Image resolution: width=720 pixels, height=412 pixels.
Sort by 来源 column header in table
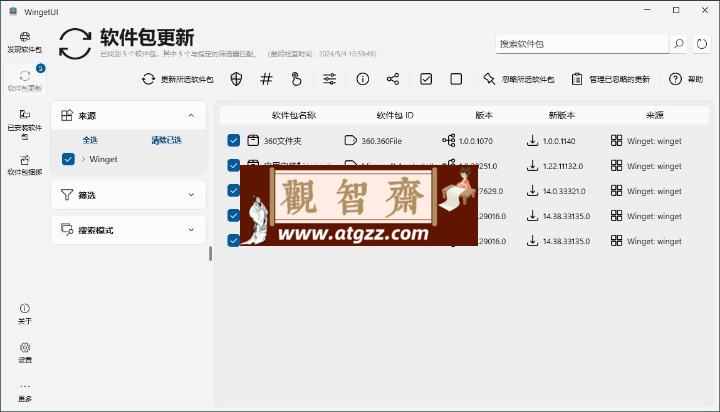[655, 115]
